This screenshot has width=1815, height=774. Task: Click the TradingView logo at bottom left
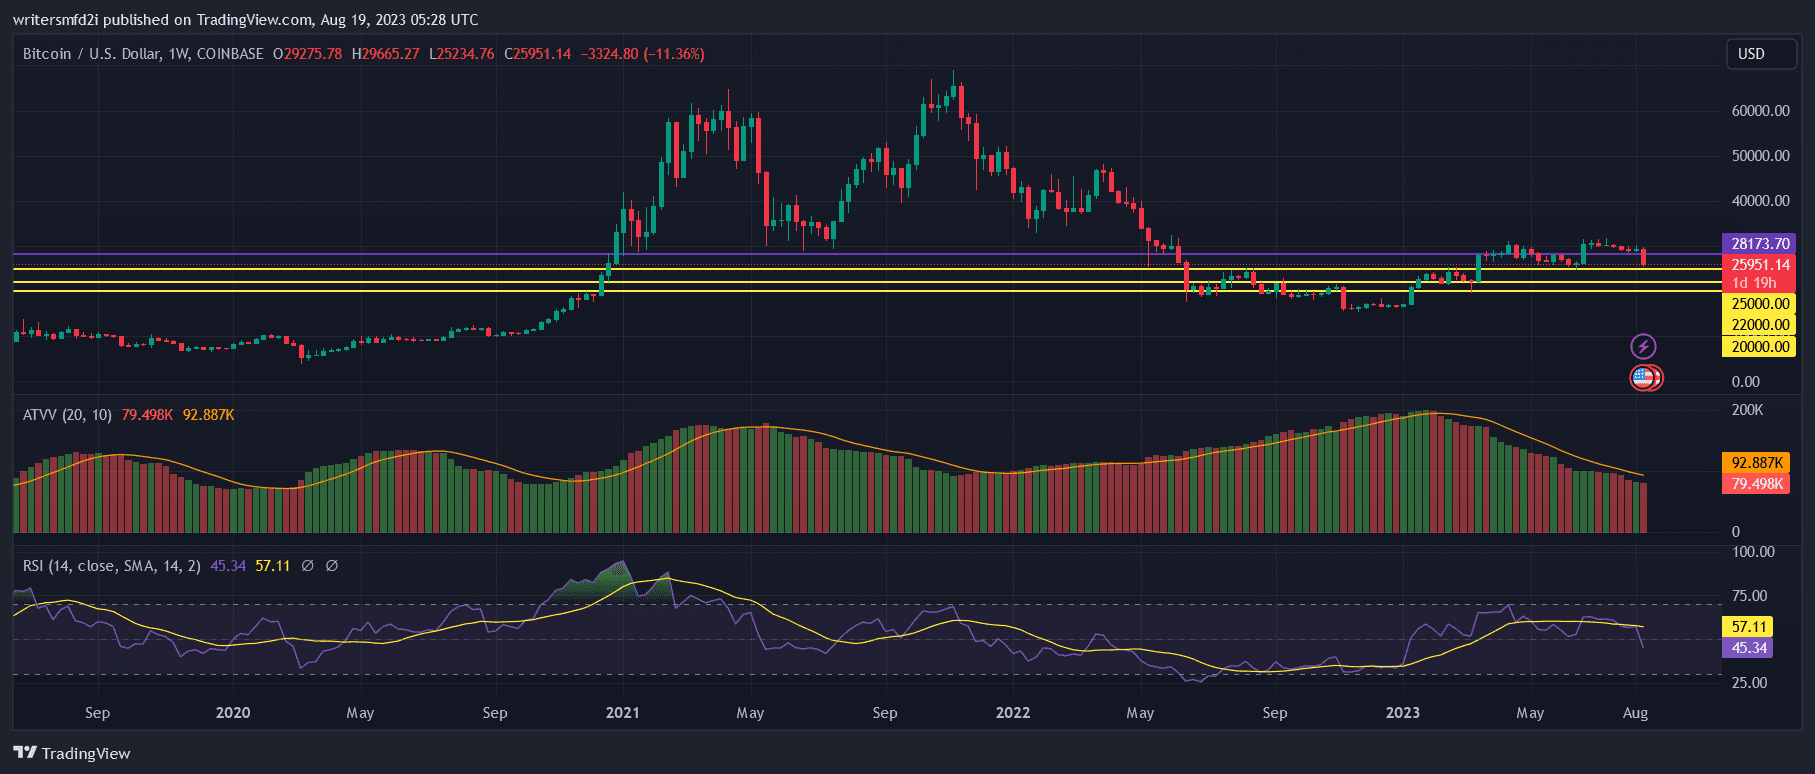point(72,753)
